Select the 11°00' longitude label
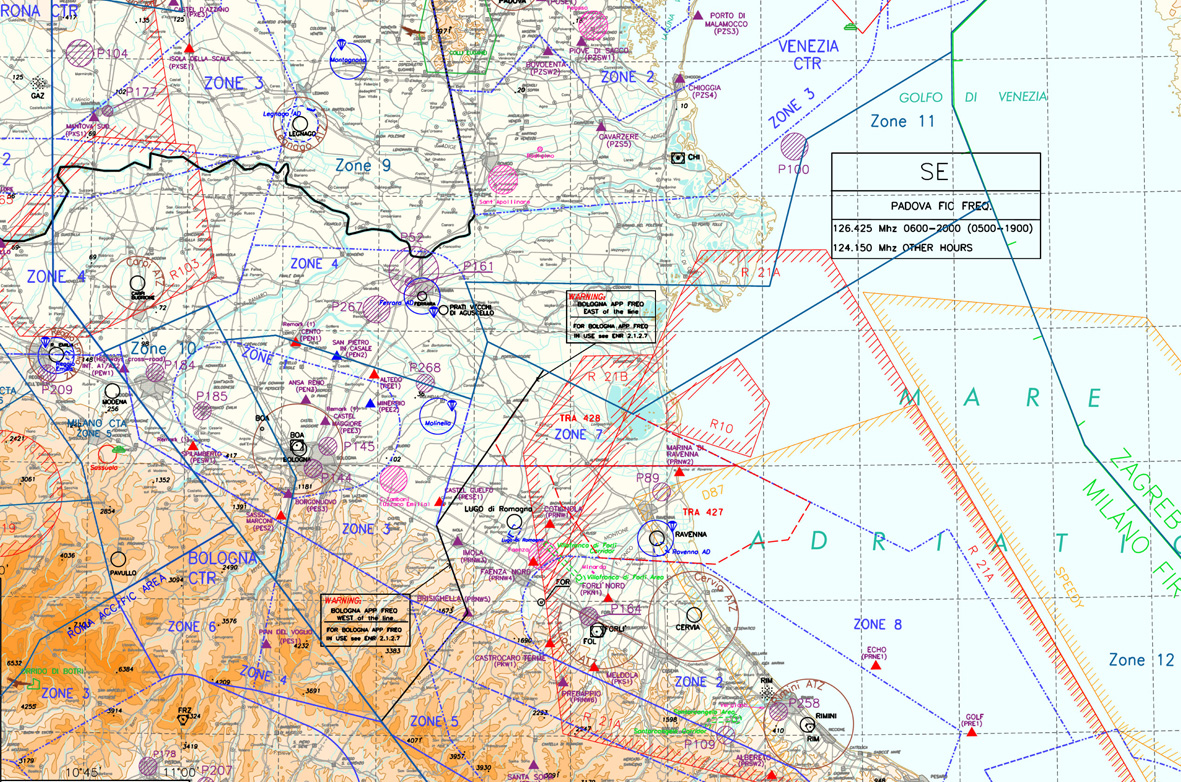This screenshot has height=782, width=1181. click(179, 772)
